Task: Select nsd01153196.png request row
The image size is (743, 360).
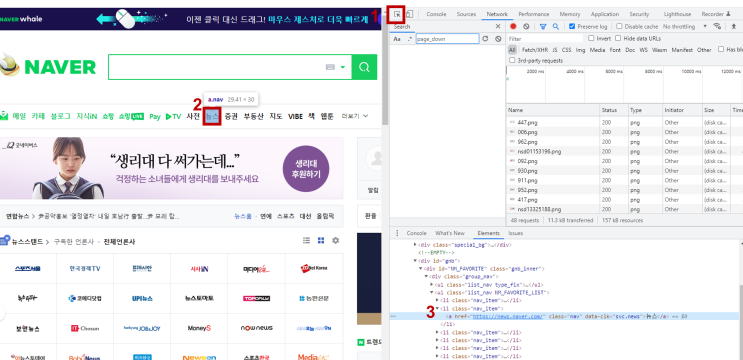Action: pos(624,152)
